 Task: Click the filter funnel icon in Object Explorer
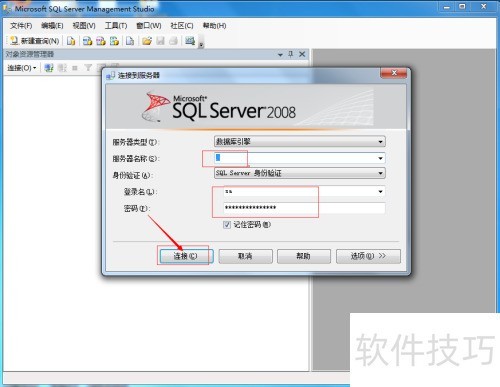tap(88, 68)
